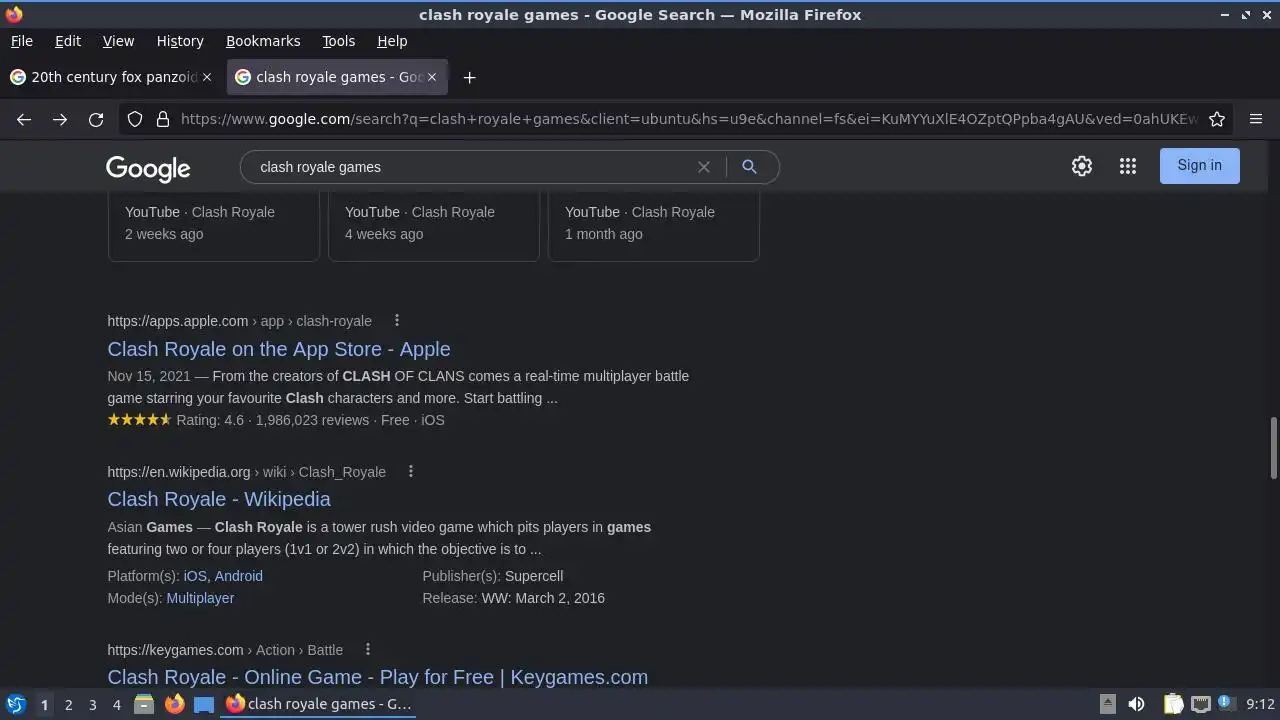Grab the page vertical scrollbar thumb
Image resolution: width=1280 pixels, height=720 pixels.
[x=1273, y=448]
